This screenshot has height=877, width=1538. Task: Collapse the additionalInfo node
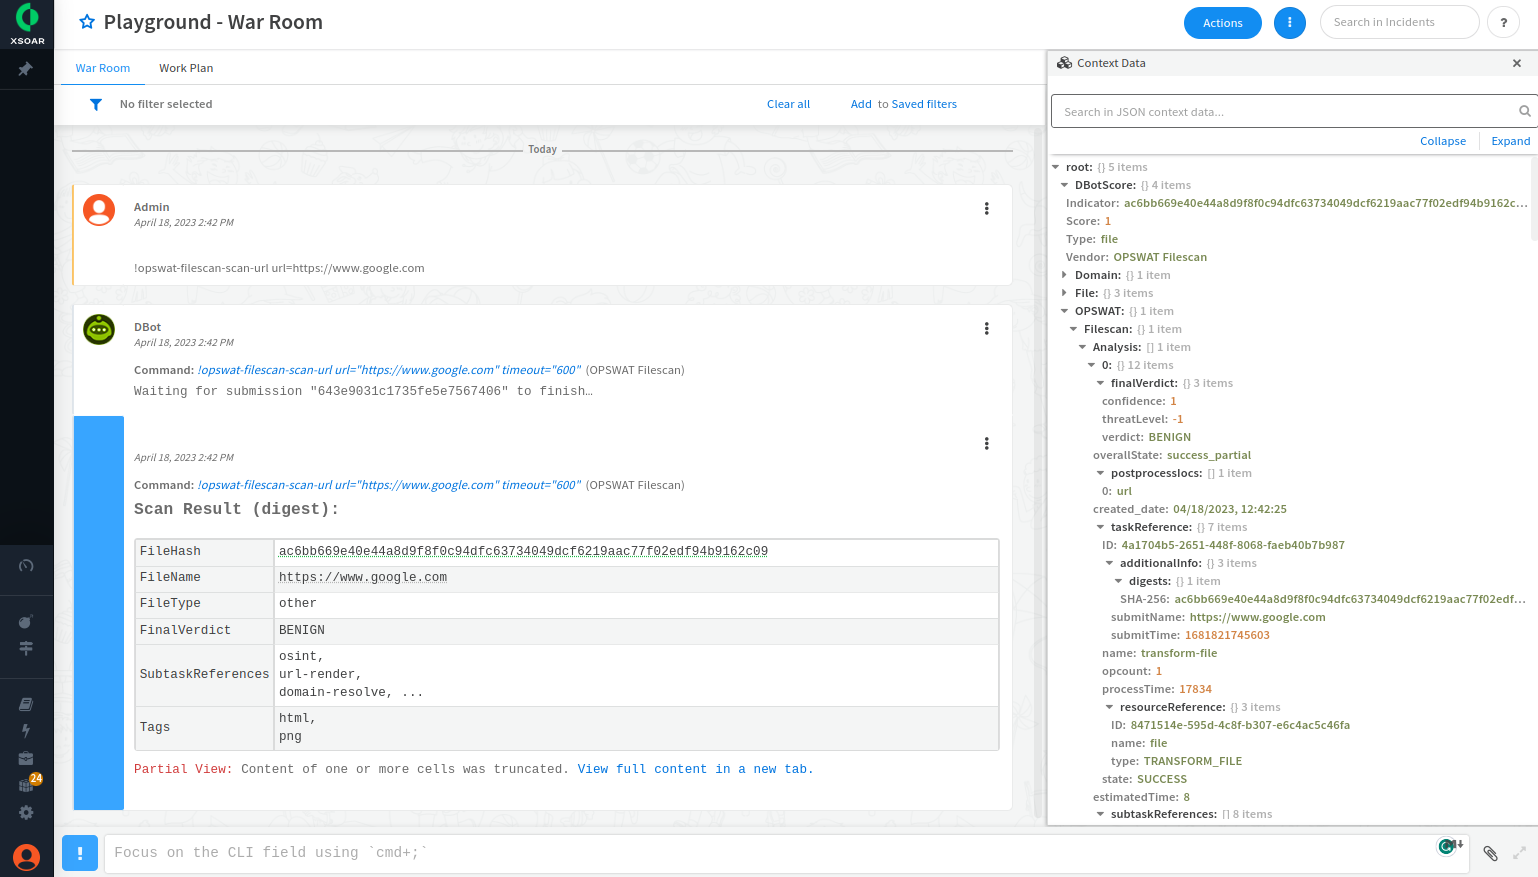tap(1110, 563)
